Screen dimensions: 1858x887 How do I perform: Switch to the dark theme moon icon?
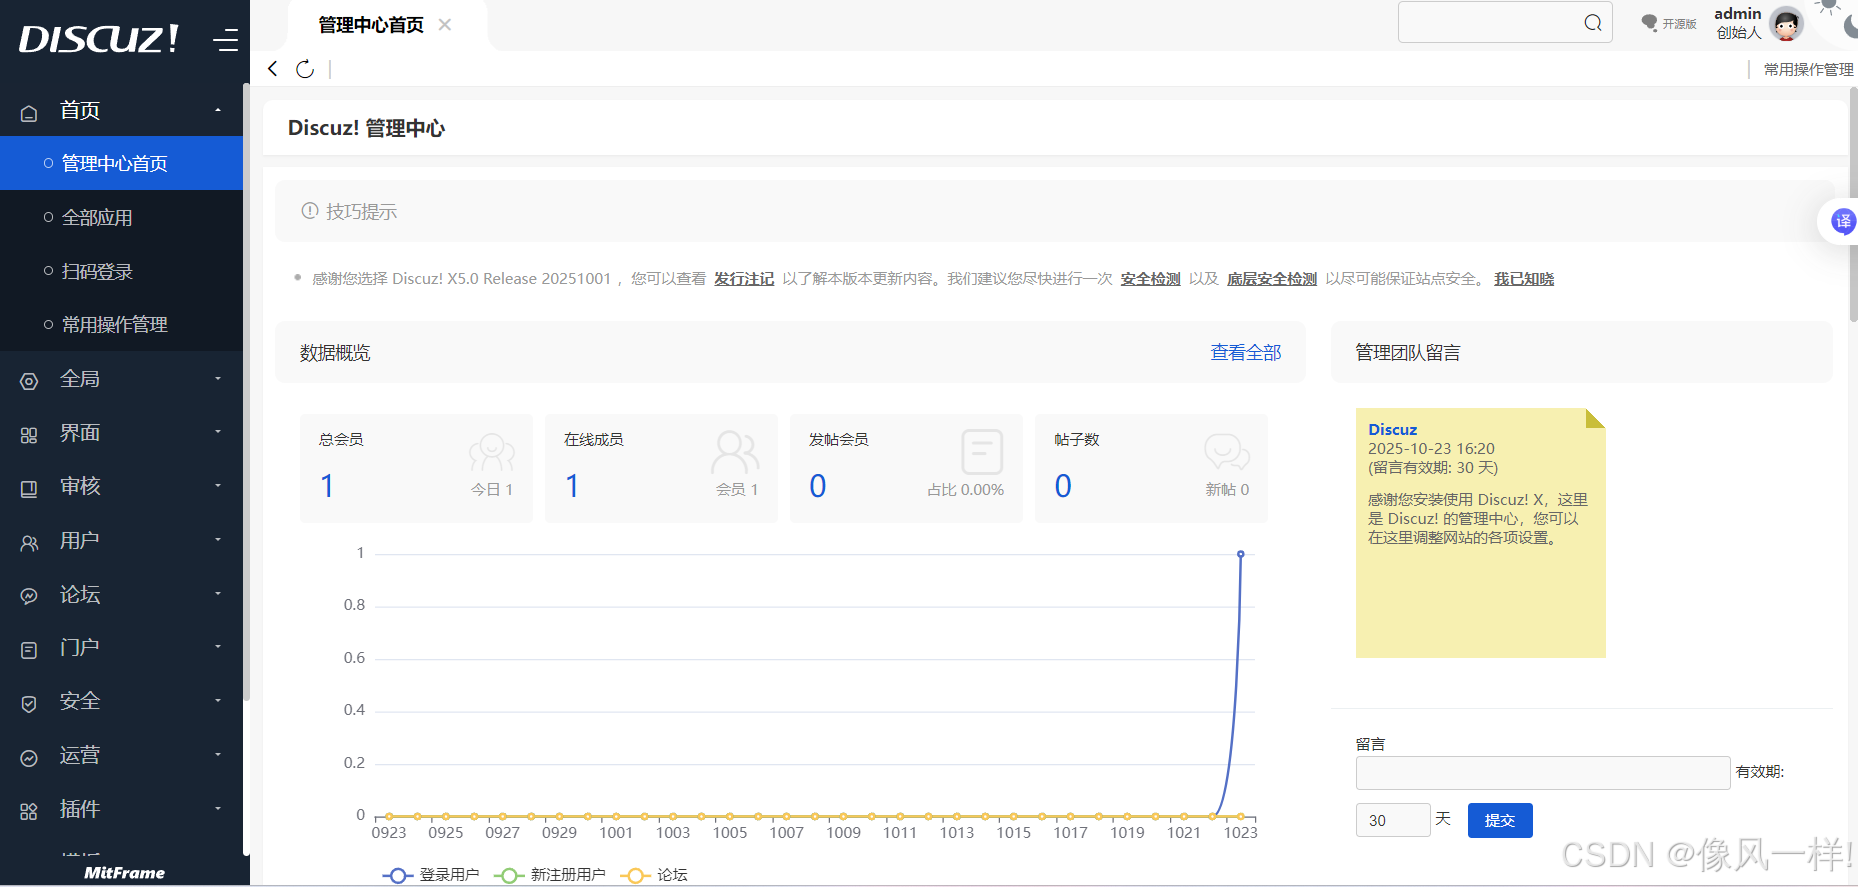(1850, 26)
